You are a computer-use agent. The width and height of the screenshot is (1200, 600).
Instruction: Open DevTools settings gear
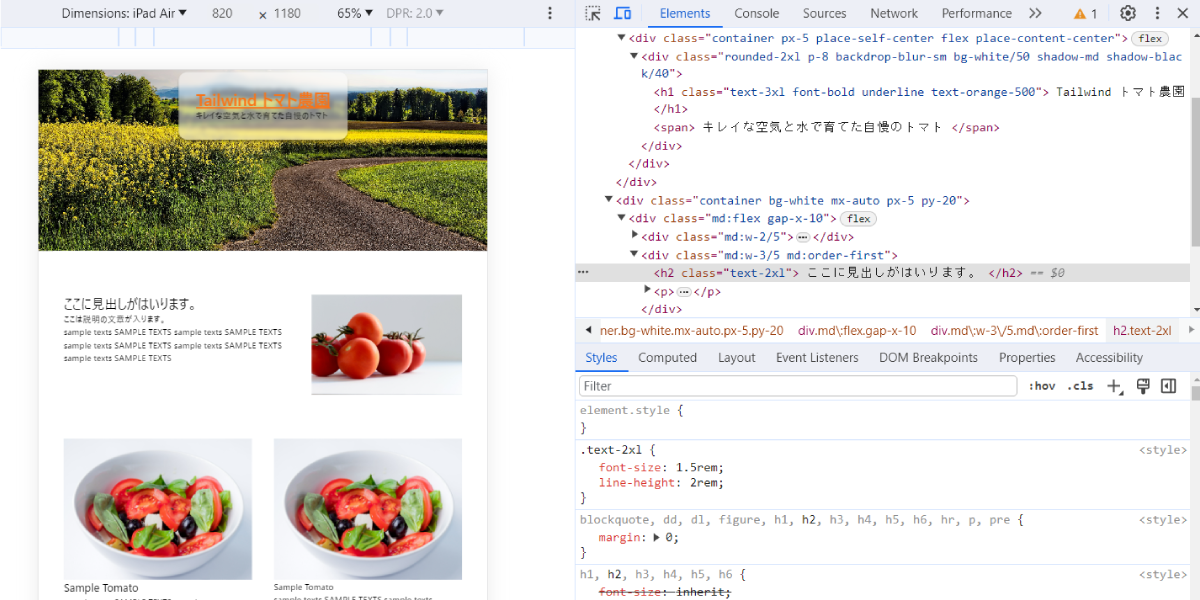pos(1128,13)
